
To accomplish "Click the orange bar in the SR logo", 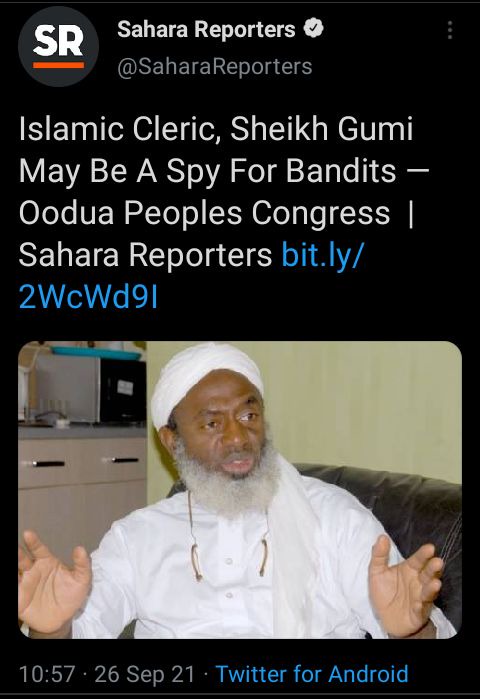I will pyautogui.click(x=58, y=65).
